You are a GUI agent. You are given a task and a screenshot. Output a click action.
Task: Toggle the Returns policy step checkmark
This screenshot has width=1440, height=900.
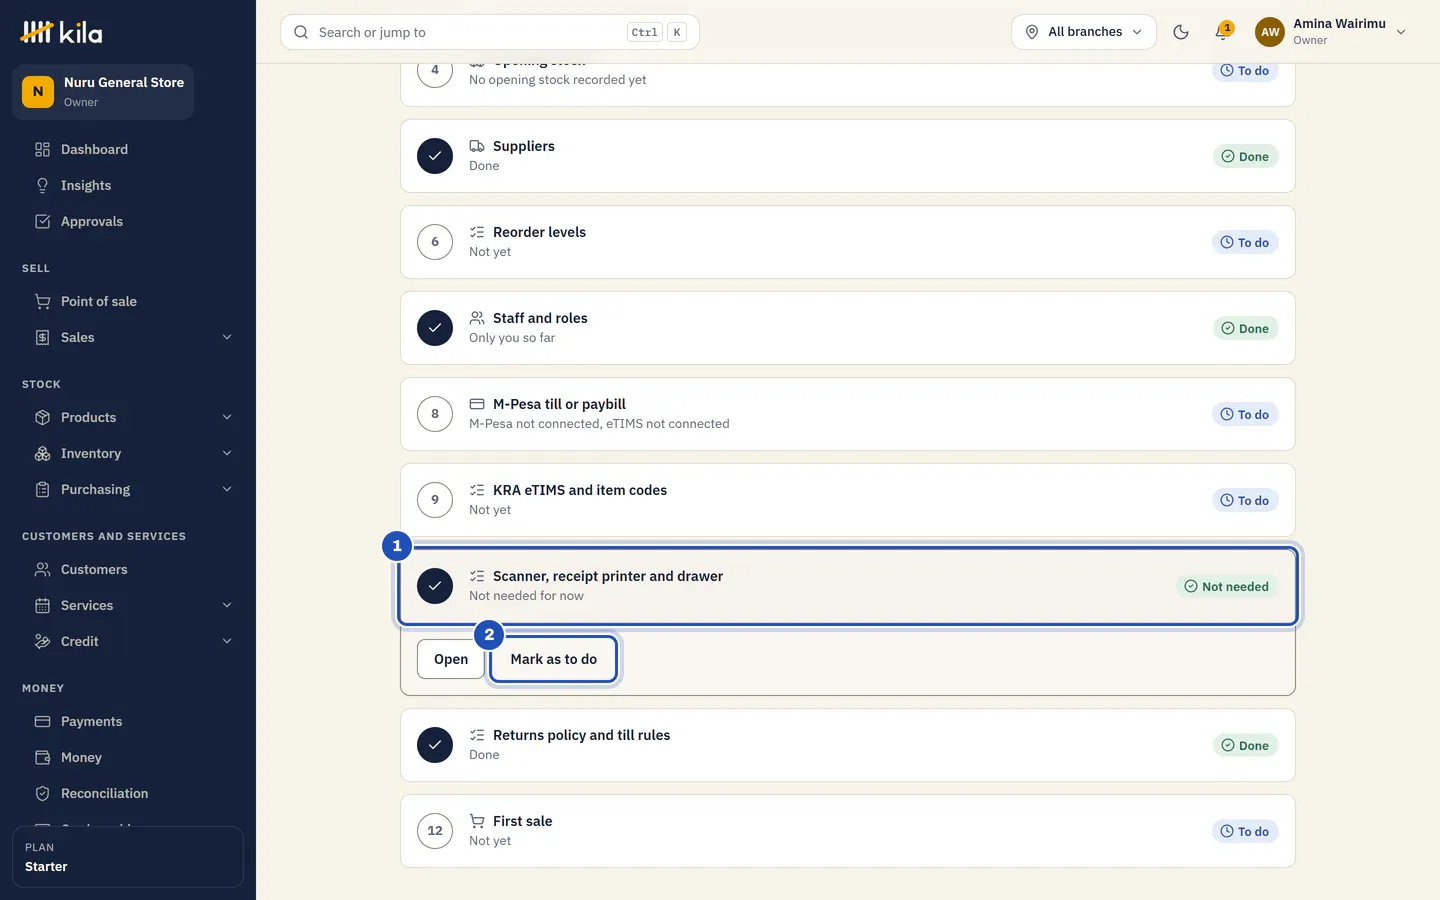(x=435, y=745)
